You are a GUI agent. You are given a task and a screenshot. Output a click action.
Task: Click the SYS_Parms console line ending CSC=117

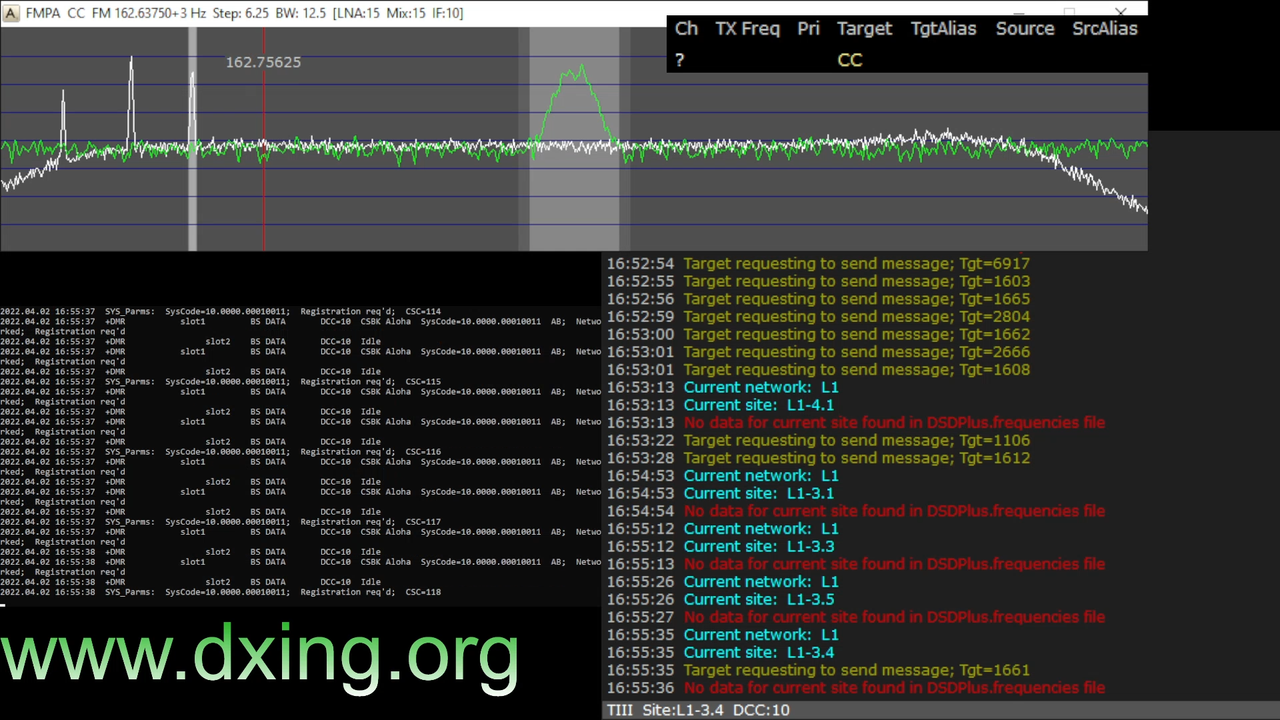[220, 522]
